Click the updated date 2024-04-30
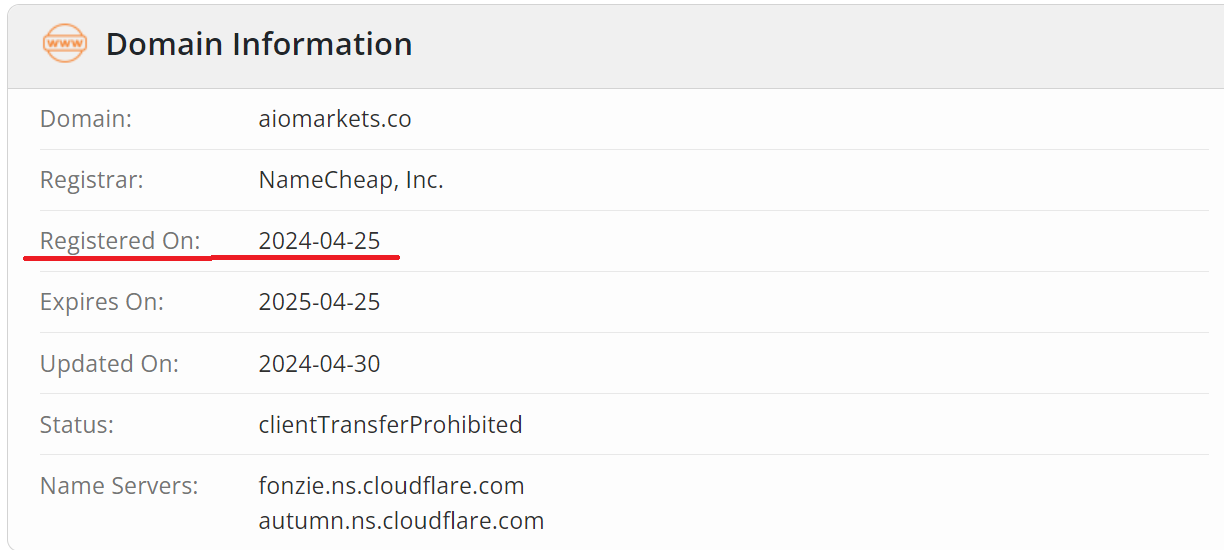Image resolution: width=1224 pixels, height=550 pixels. click(x=319, y=364)
